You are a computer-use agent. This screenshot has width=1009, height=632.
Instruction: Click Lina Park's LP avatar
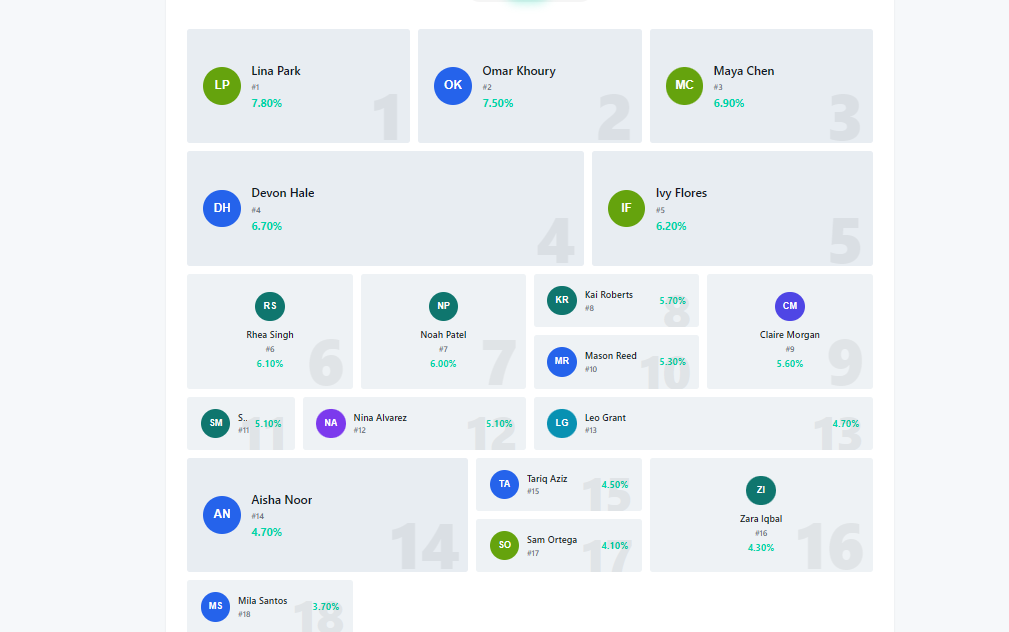[222, 85]
